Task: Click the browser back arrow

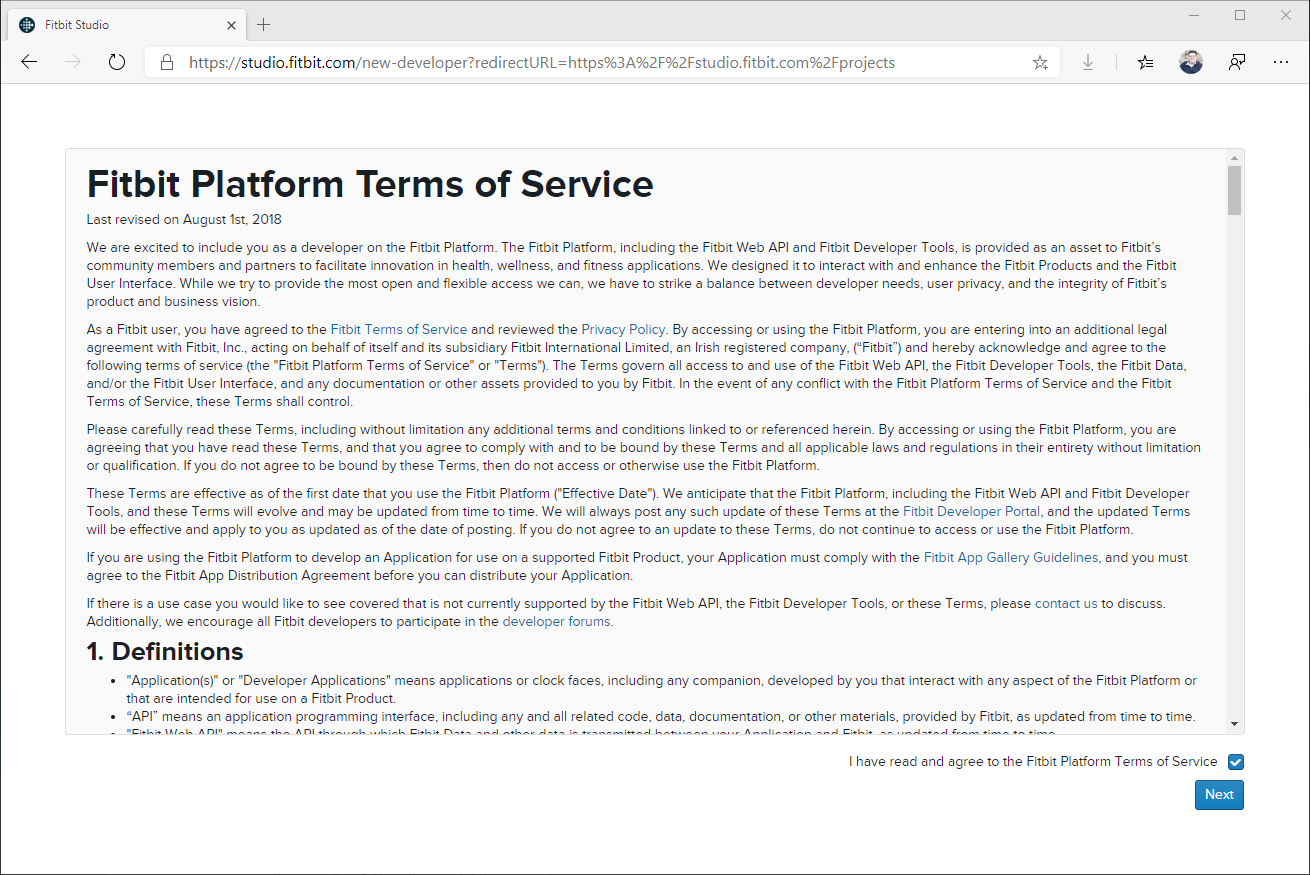Action: [x=29, y=62]
